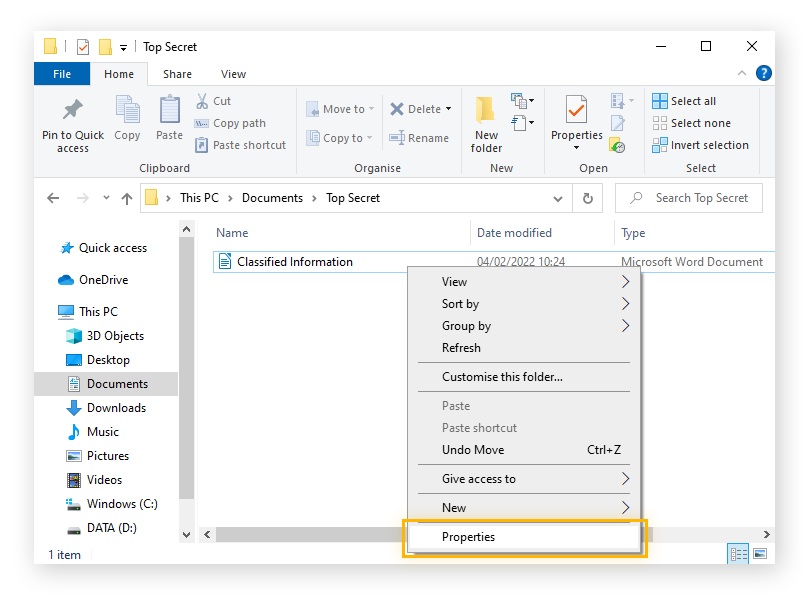Choose Properties in the context menu

click(x=524, y=537)
